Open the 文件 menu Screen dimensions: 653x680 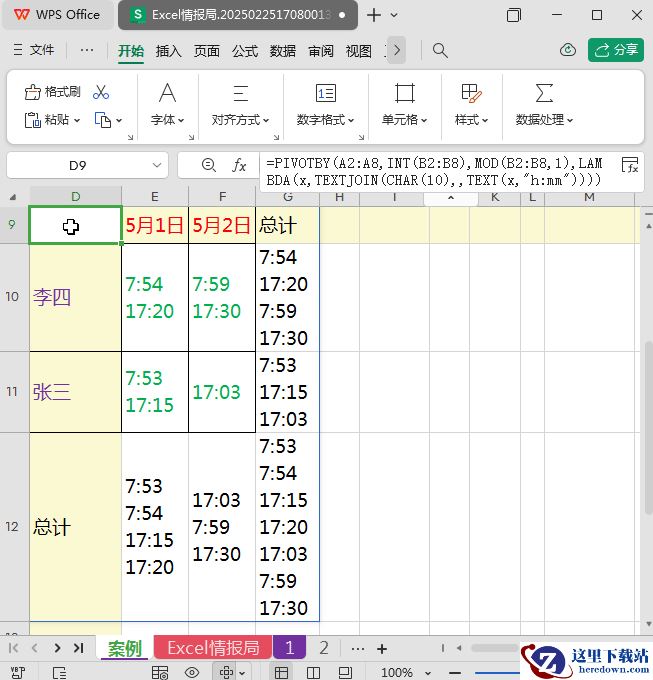[x=33, y=50]
